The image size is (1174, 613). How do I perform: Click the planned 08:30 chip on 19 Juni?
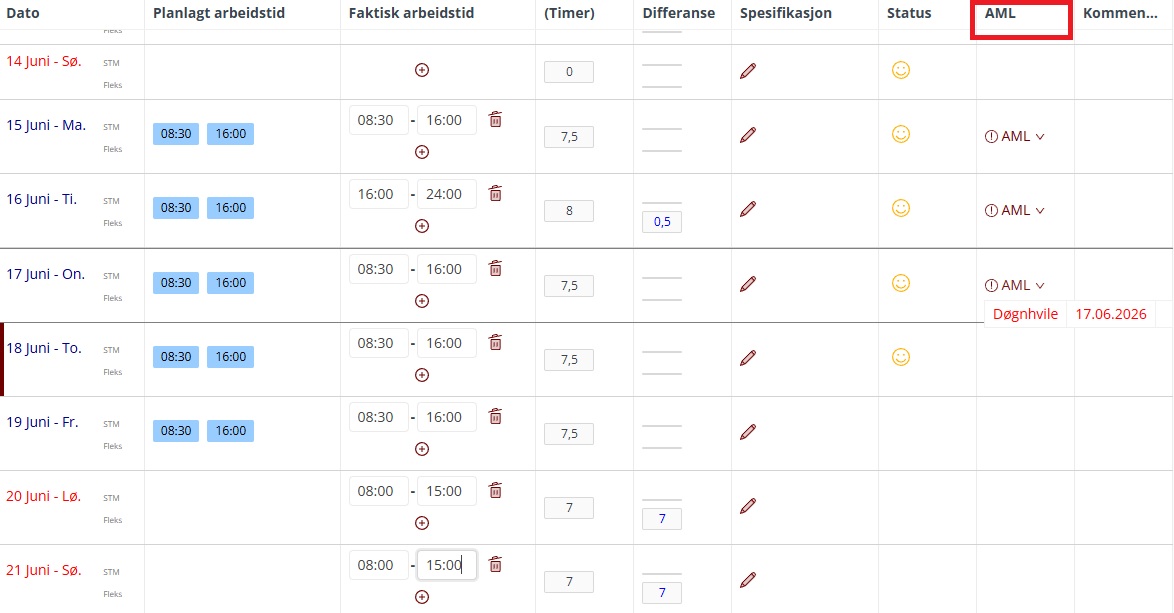[x=176, y=431]
